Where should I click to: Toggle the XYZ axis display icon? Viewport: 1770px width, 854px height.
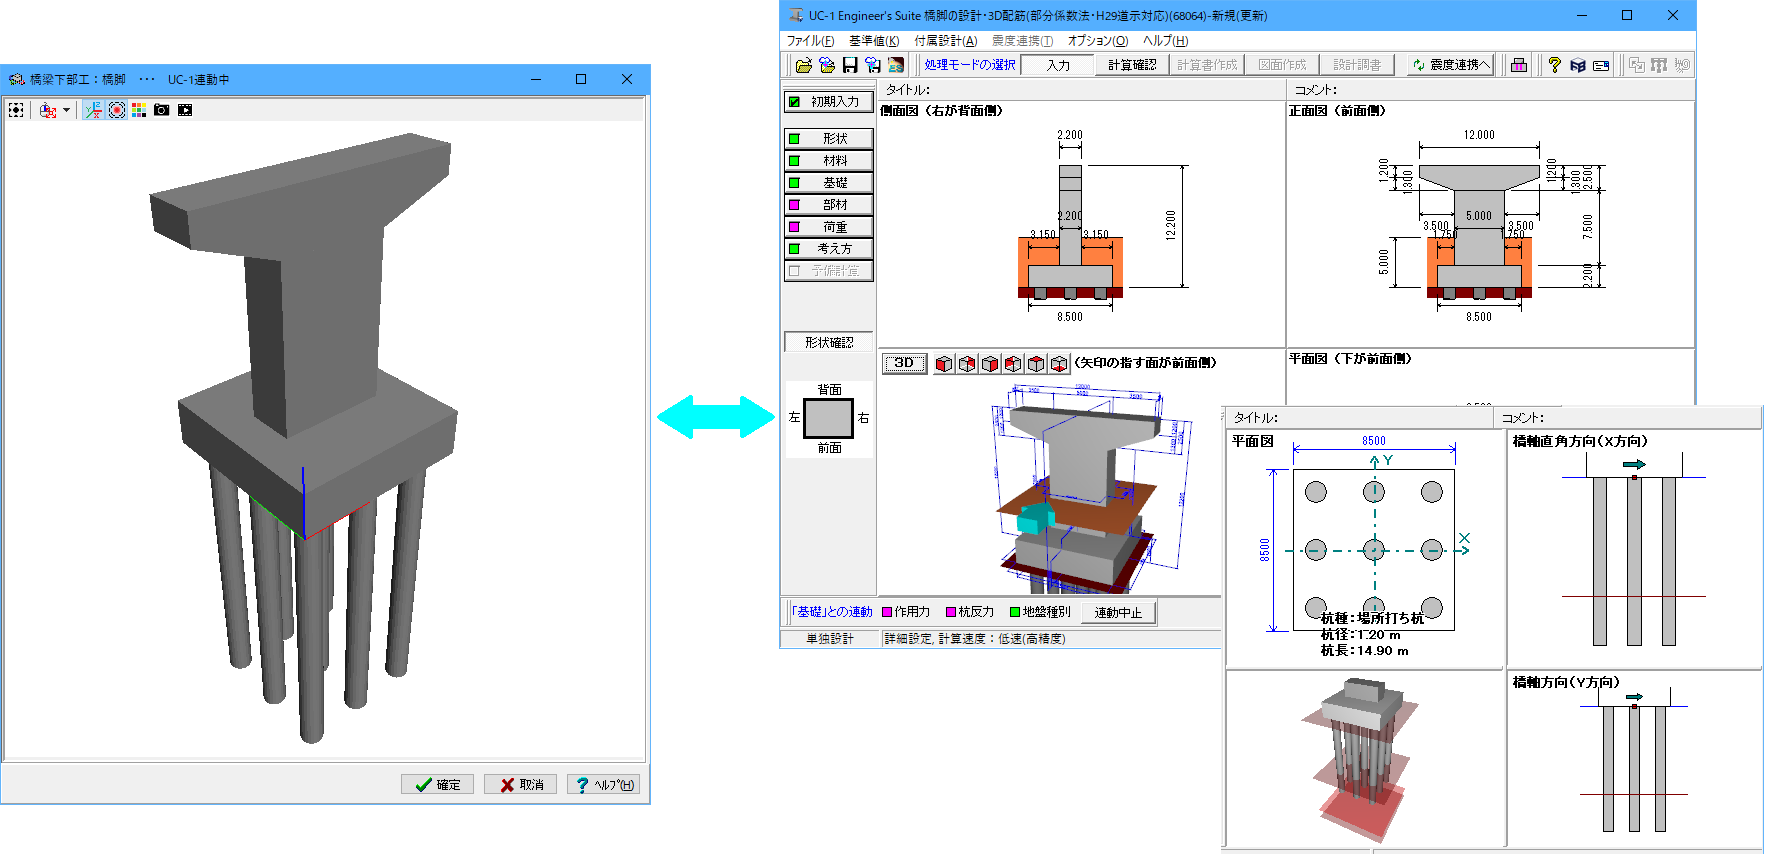click(93, 110)
